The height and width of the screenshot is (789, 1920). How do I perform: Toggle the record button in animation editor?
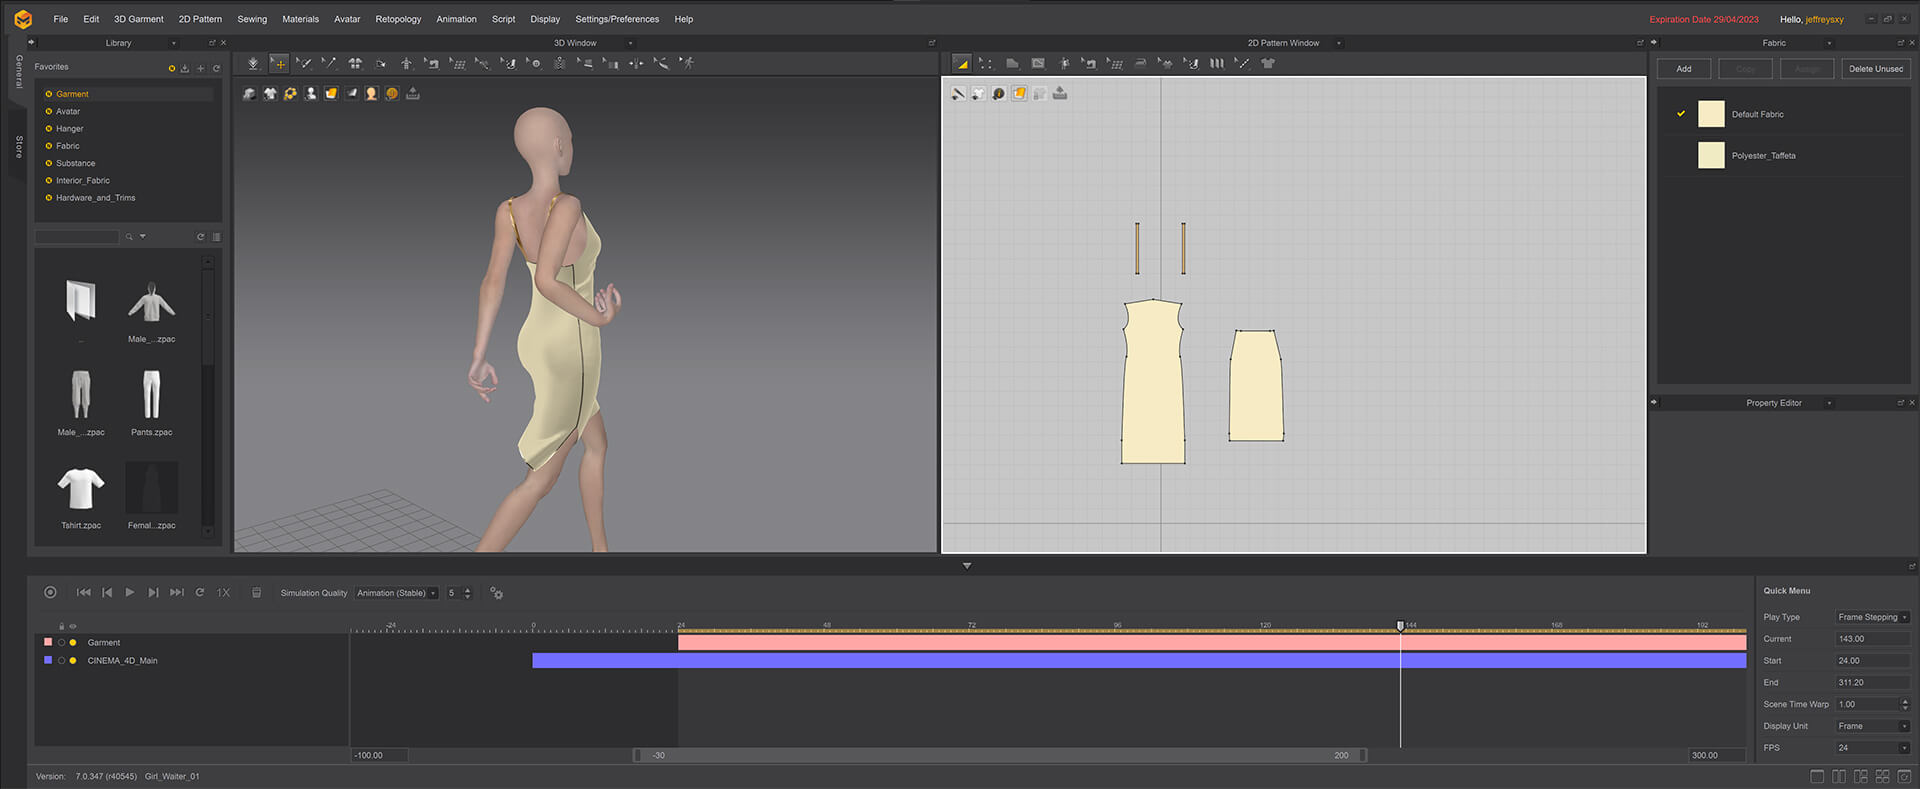click(50, 592)
